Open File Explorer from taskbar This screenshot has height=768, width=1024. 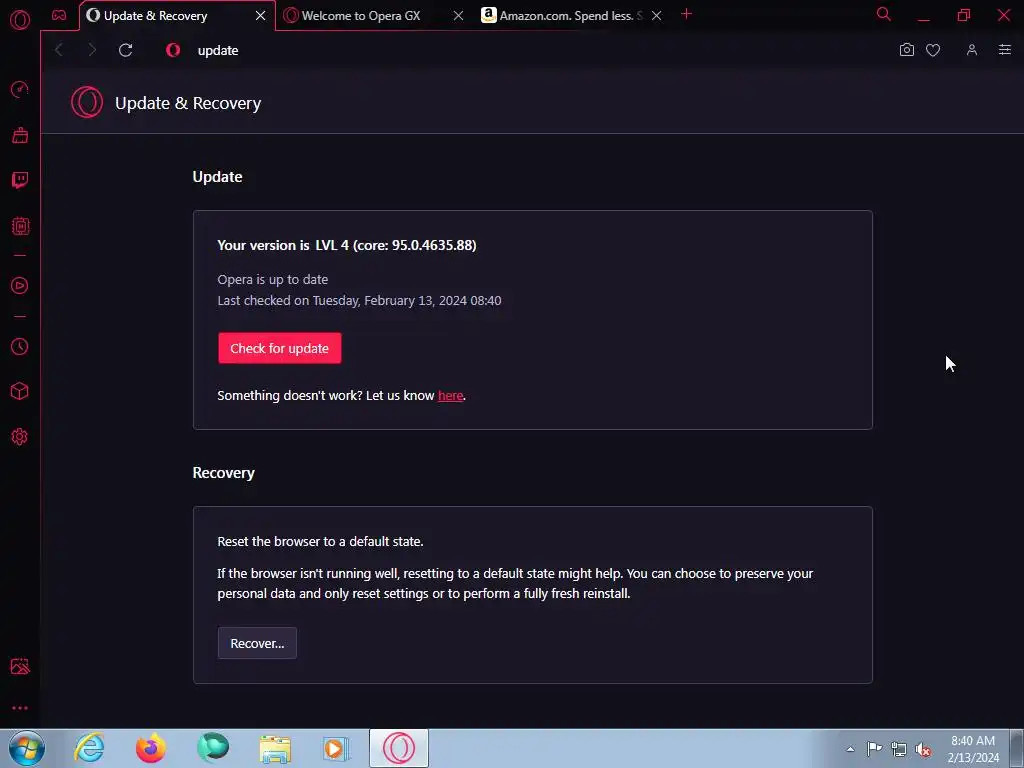point(275,749)
